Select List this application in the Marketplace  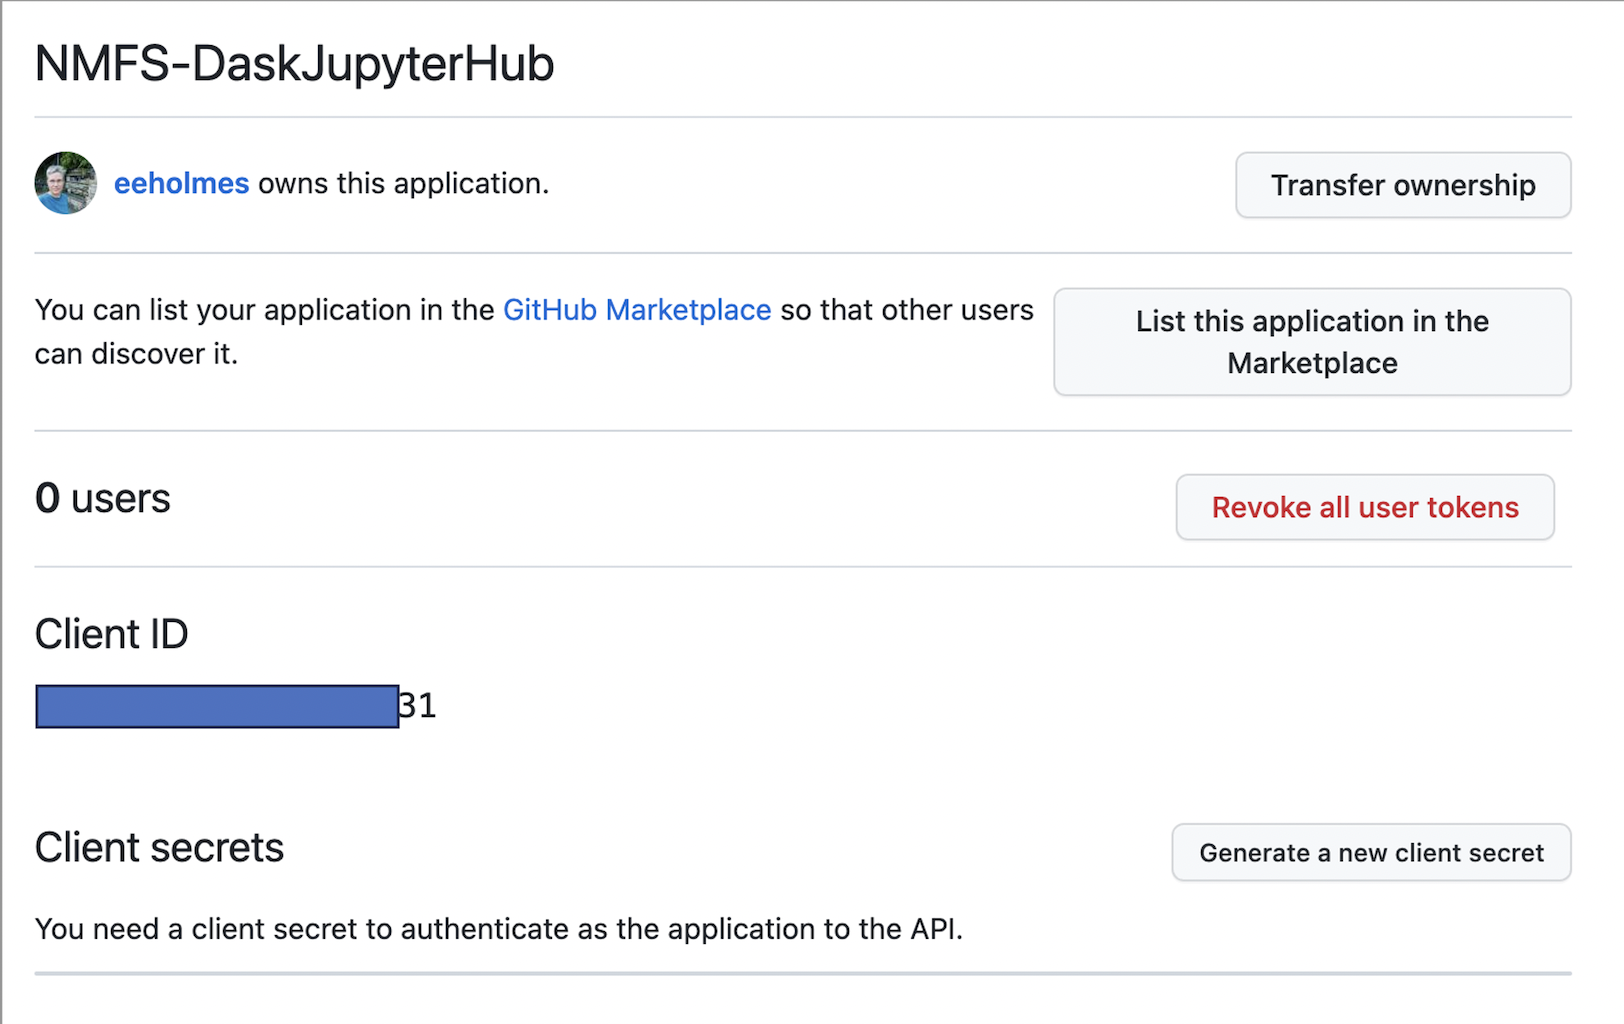[1312, 342]
